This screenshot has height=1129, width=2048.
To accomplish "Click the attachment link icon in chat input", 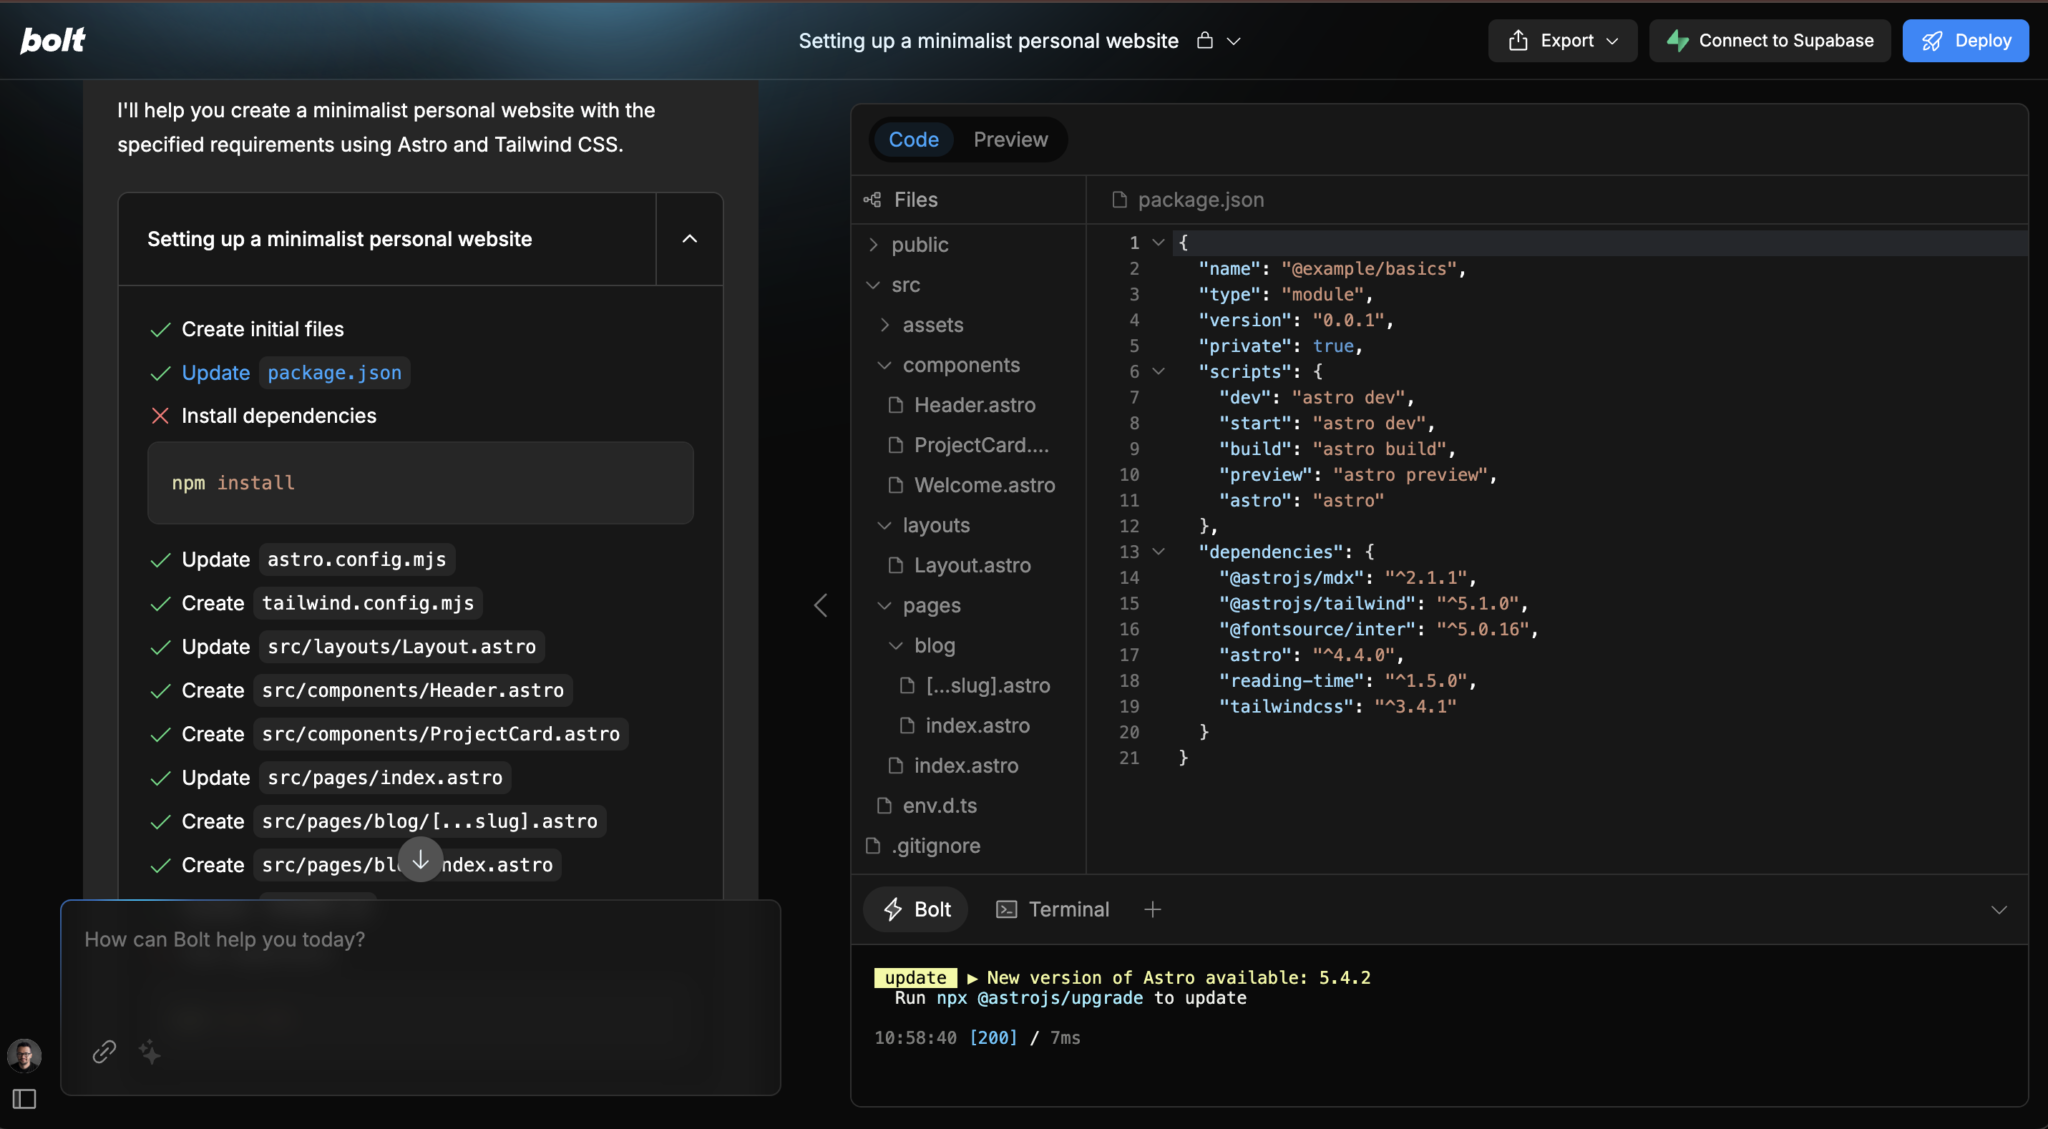I will (103, 1052).
